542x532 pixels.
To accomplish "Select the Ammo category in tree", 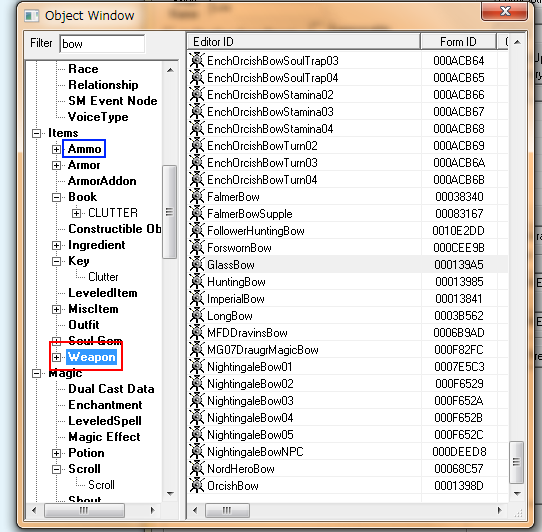I will pos(84,149).
